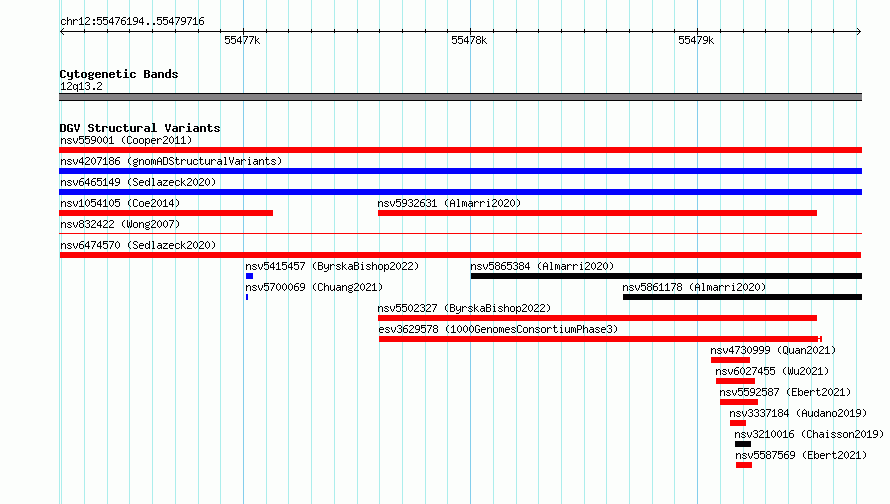Screen dimensions: 890x504
Task: Open the nsv4207186 (gnomADStructuralVariants) label
Action: coord(171,161)
